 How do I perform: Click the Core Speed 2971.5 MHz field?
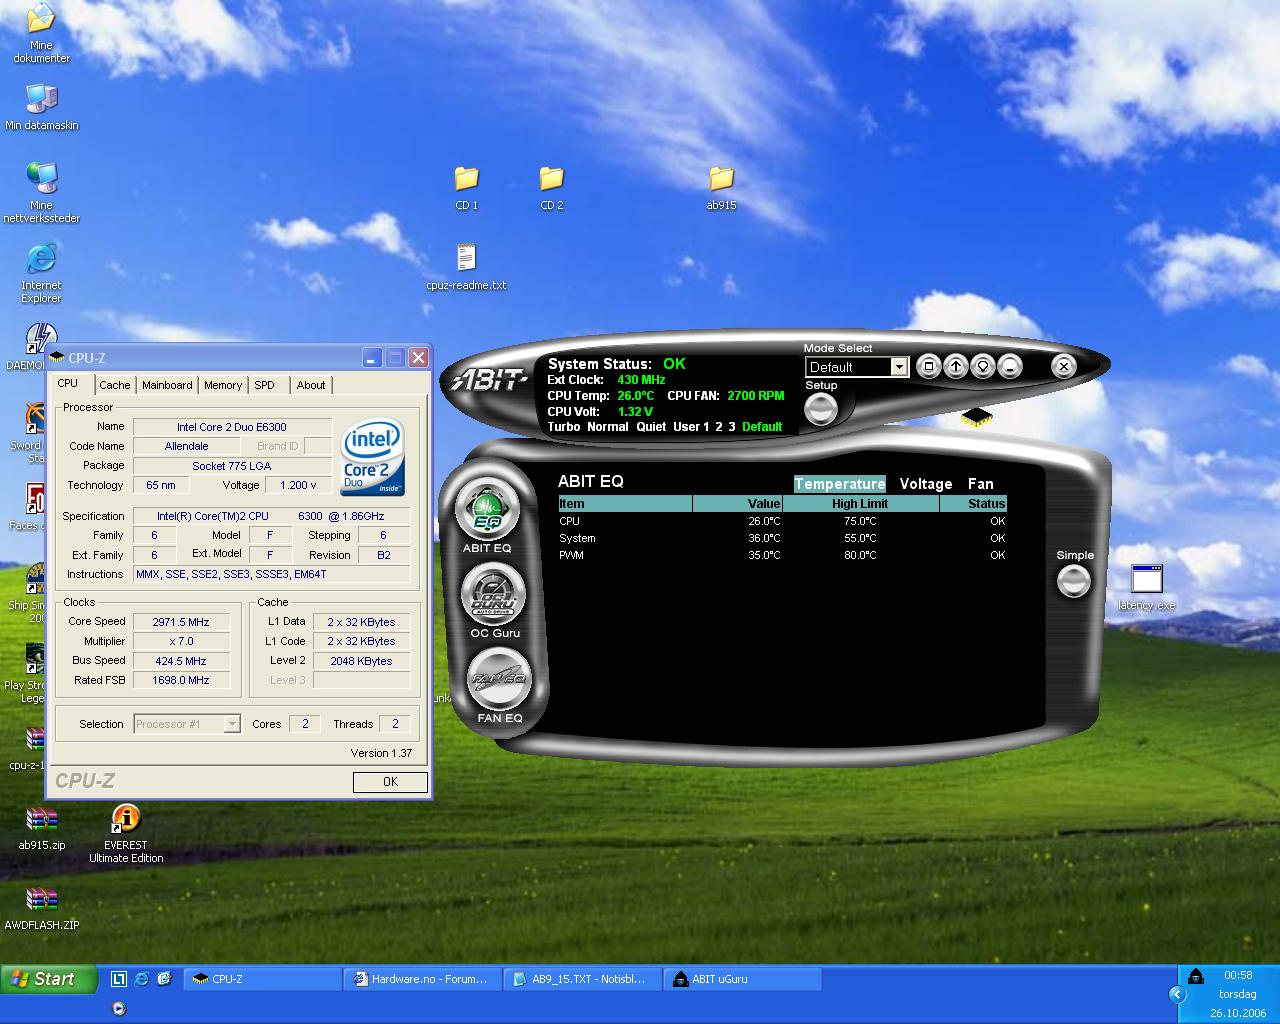(181, 622)
